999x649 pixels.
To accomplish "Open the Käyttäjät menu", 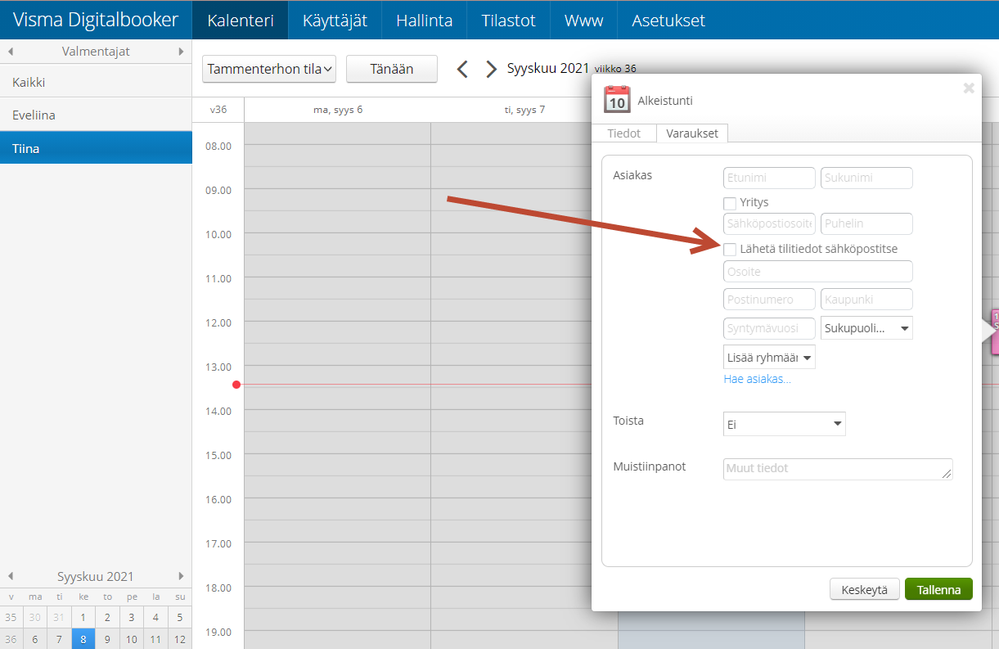I will 334,20.
